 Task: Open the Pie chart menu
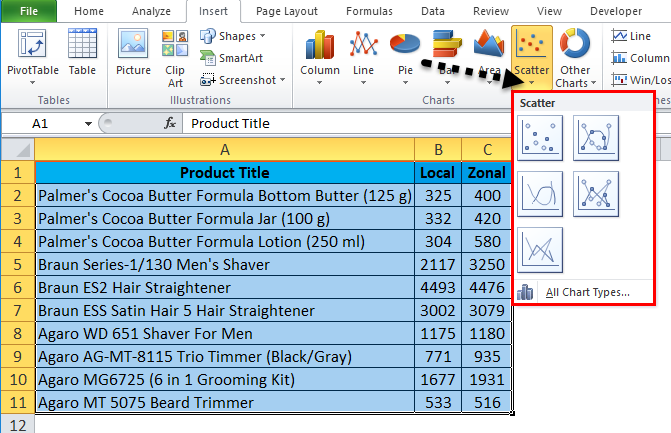[x=405, y=57]
